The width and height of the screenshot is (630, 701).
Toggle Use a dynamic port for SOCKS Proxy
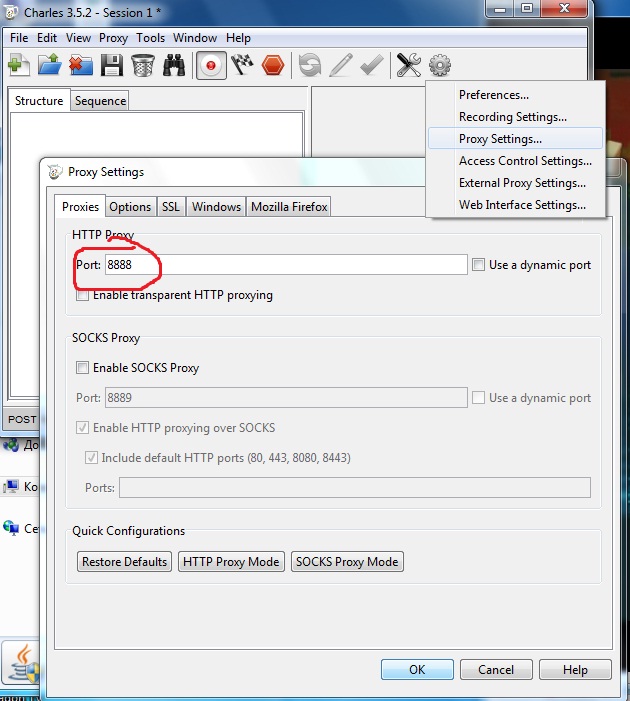pos(478,397)
